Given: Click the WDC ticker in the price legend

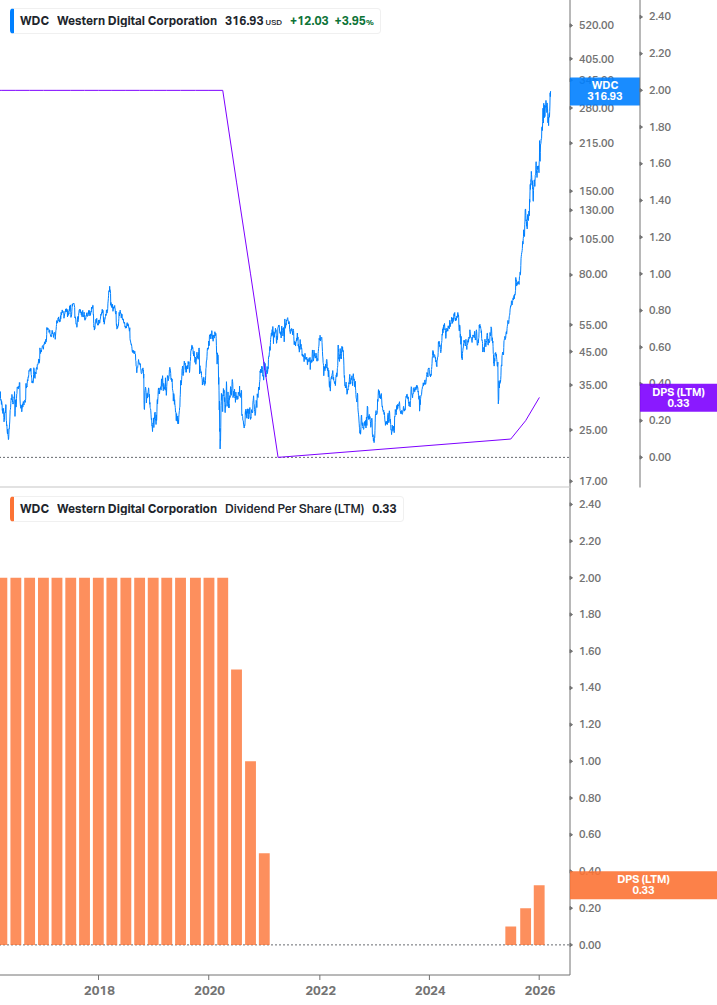Looking at the screenshot, I should 35,21.
